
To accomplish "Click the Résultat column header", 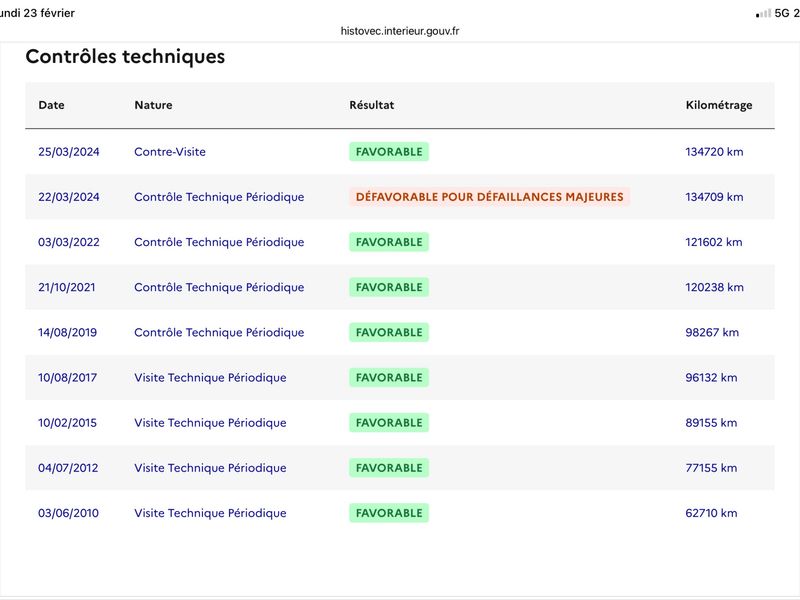I will point(372,105).
